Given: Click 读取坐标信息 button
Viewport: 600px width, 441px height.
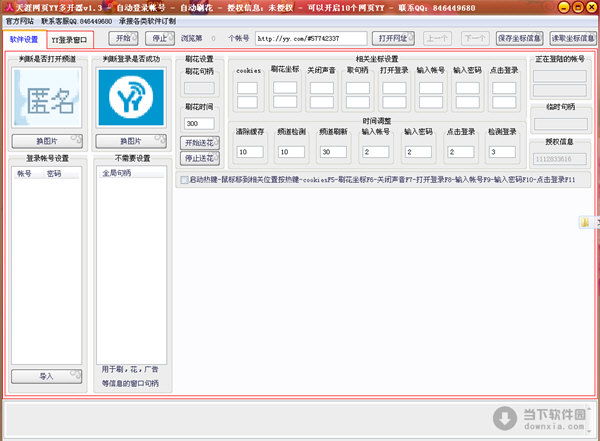Looking at the screenshot, I should [x=570, y=38].
